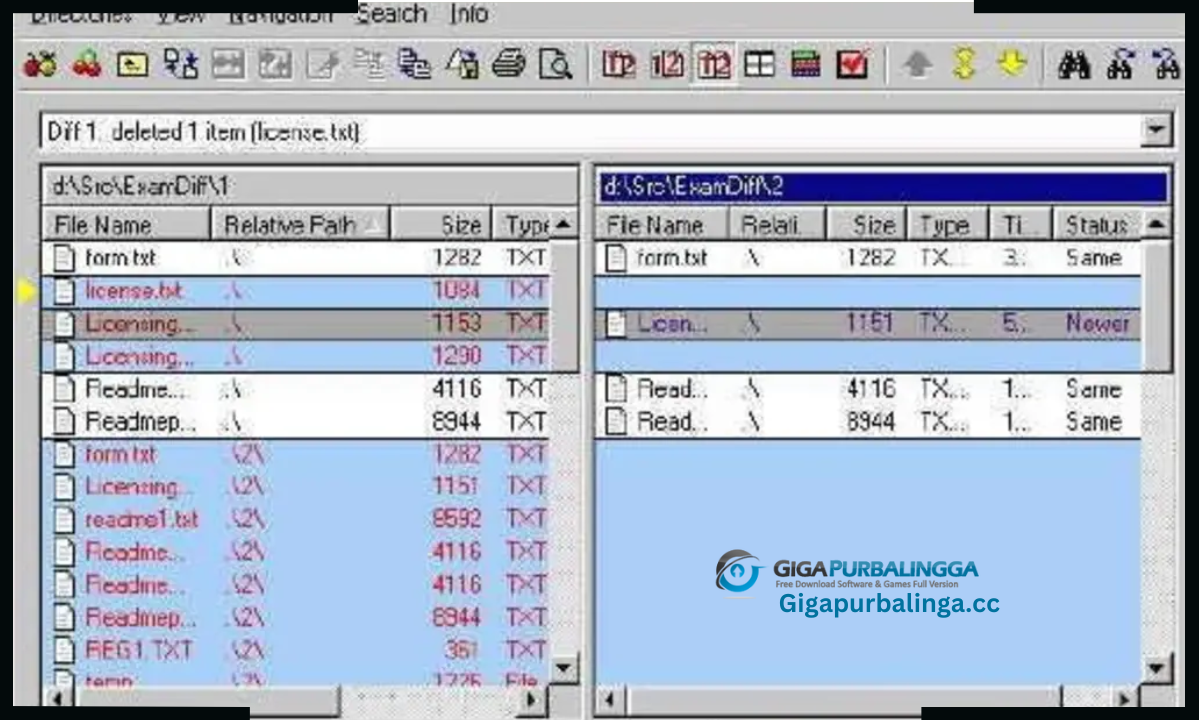
Task: Click license.txt page icon in left pane
Action: (64, 291)
